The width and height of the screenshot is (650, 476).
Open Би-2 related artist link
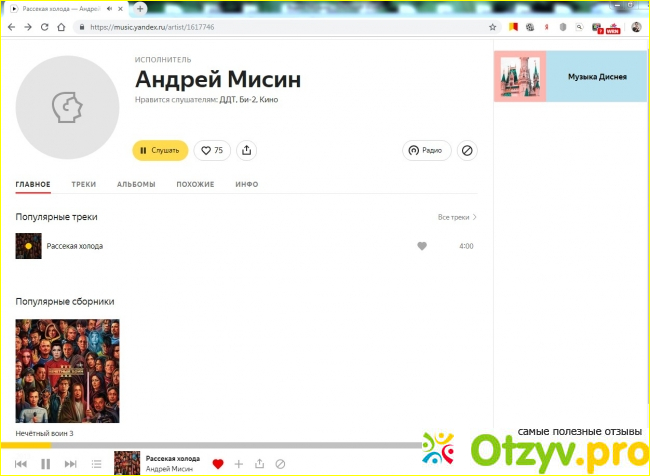click(247, 100)
